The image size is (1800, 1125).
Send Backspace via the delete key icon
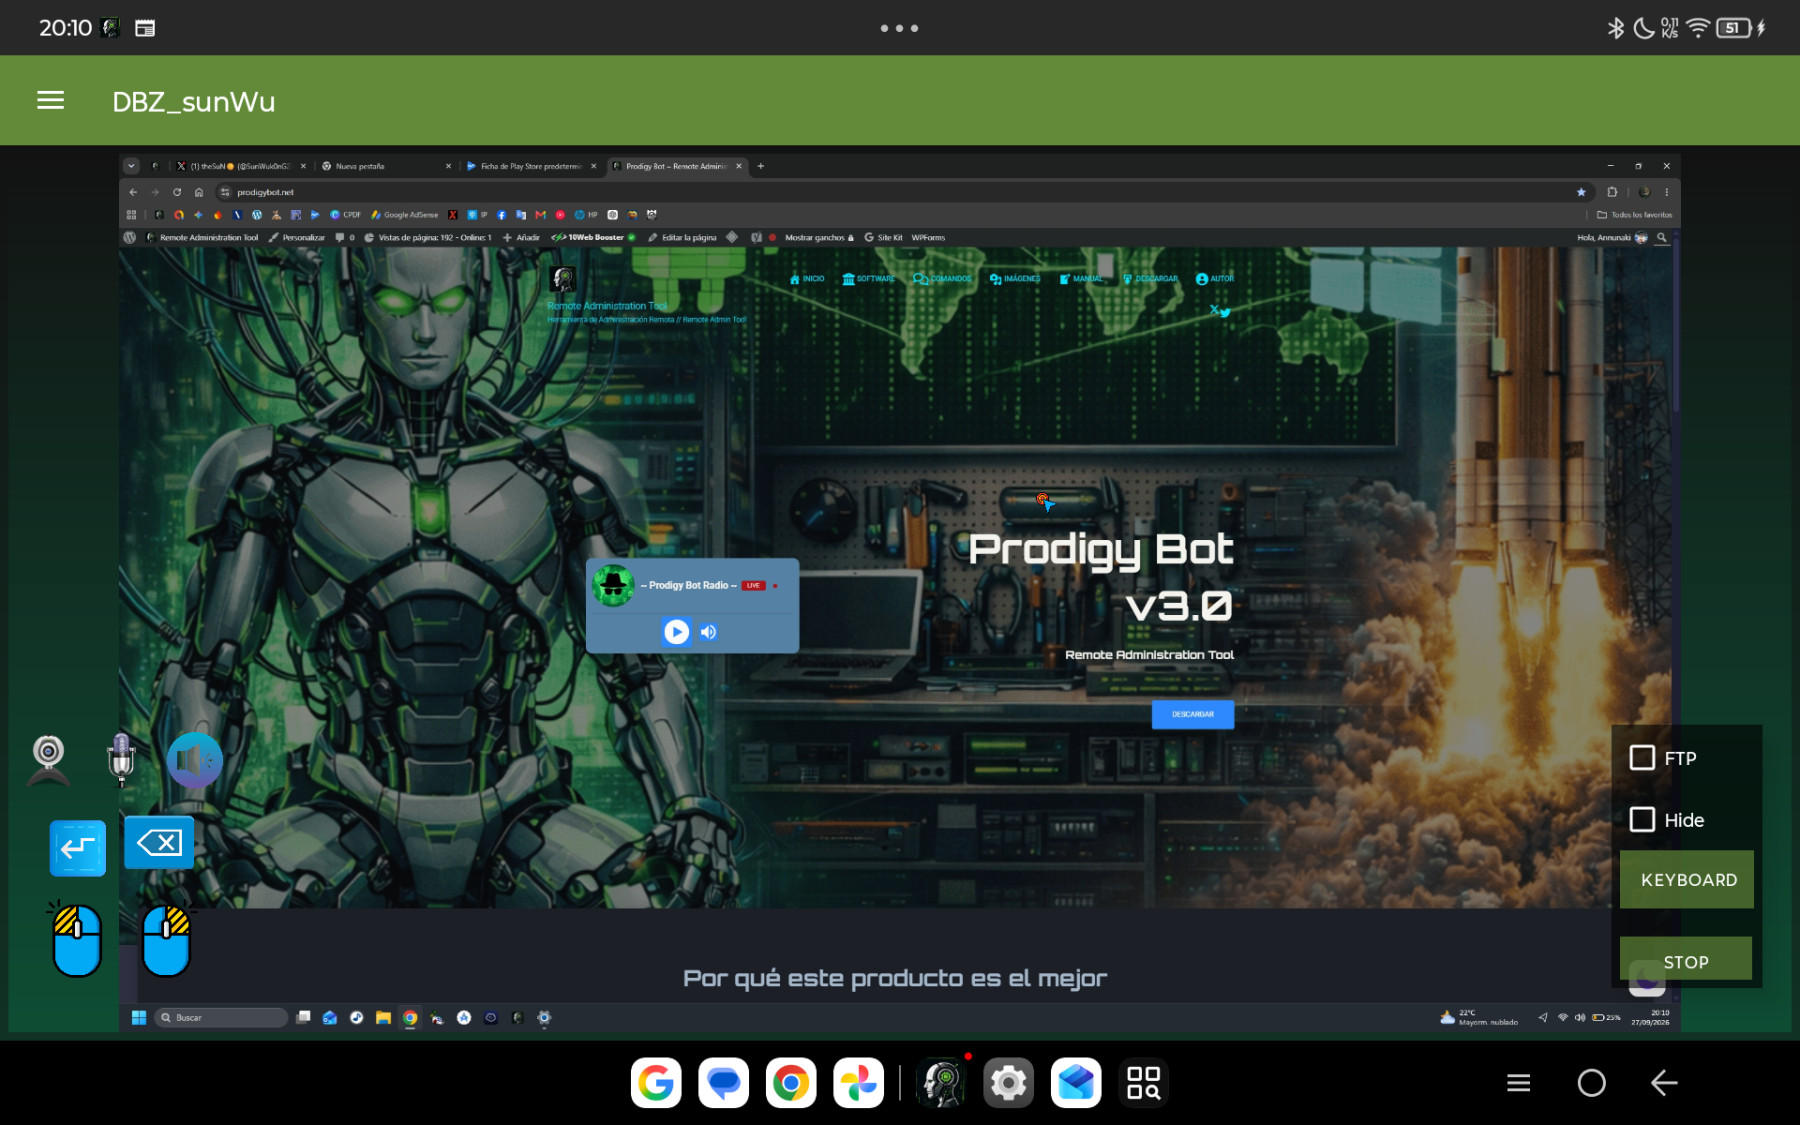159,842
